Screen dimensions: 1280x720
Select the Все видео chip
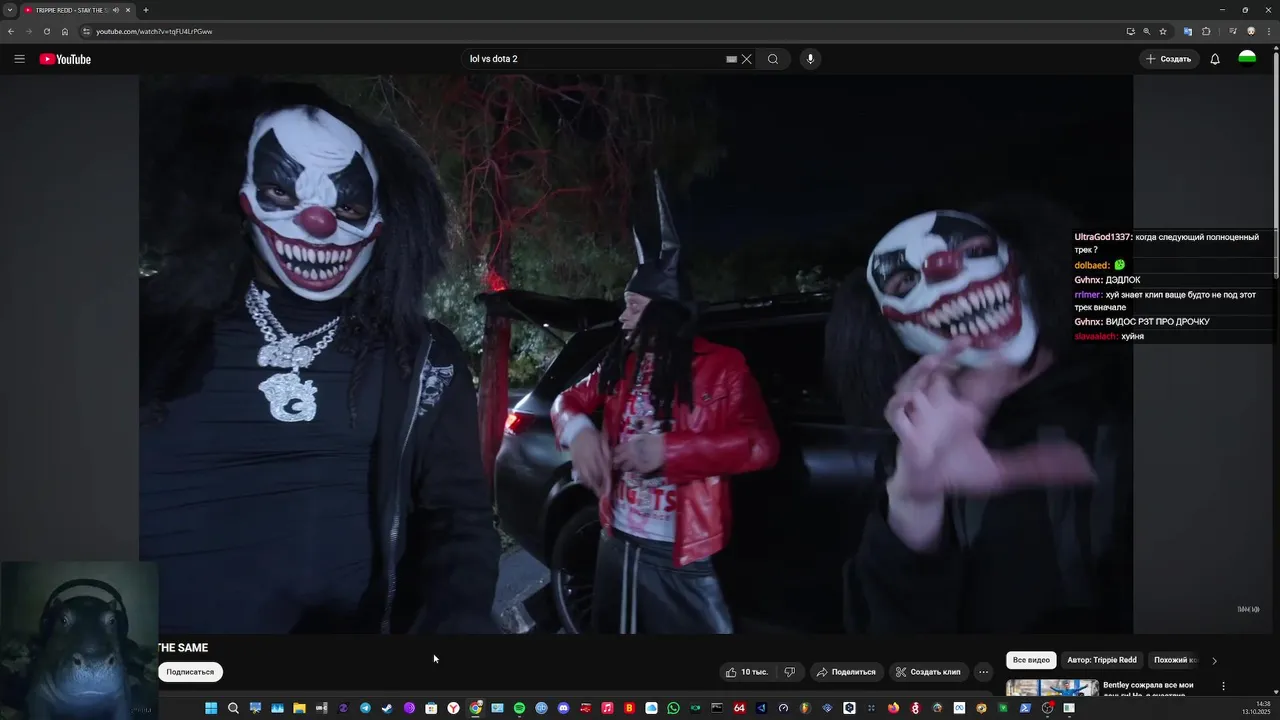[x=1031, y=660]
